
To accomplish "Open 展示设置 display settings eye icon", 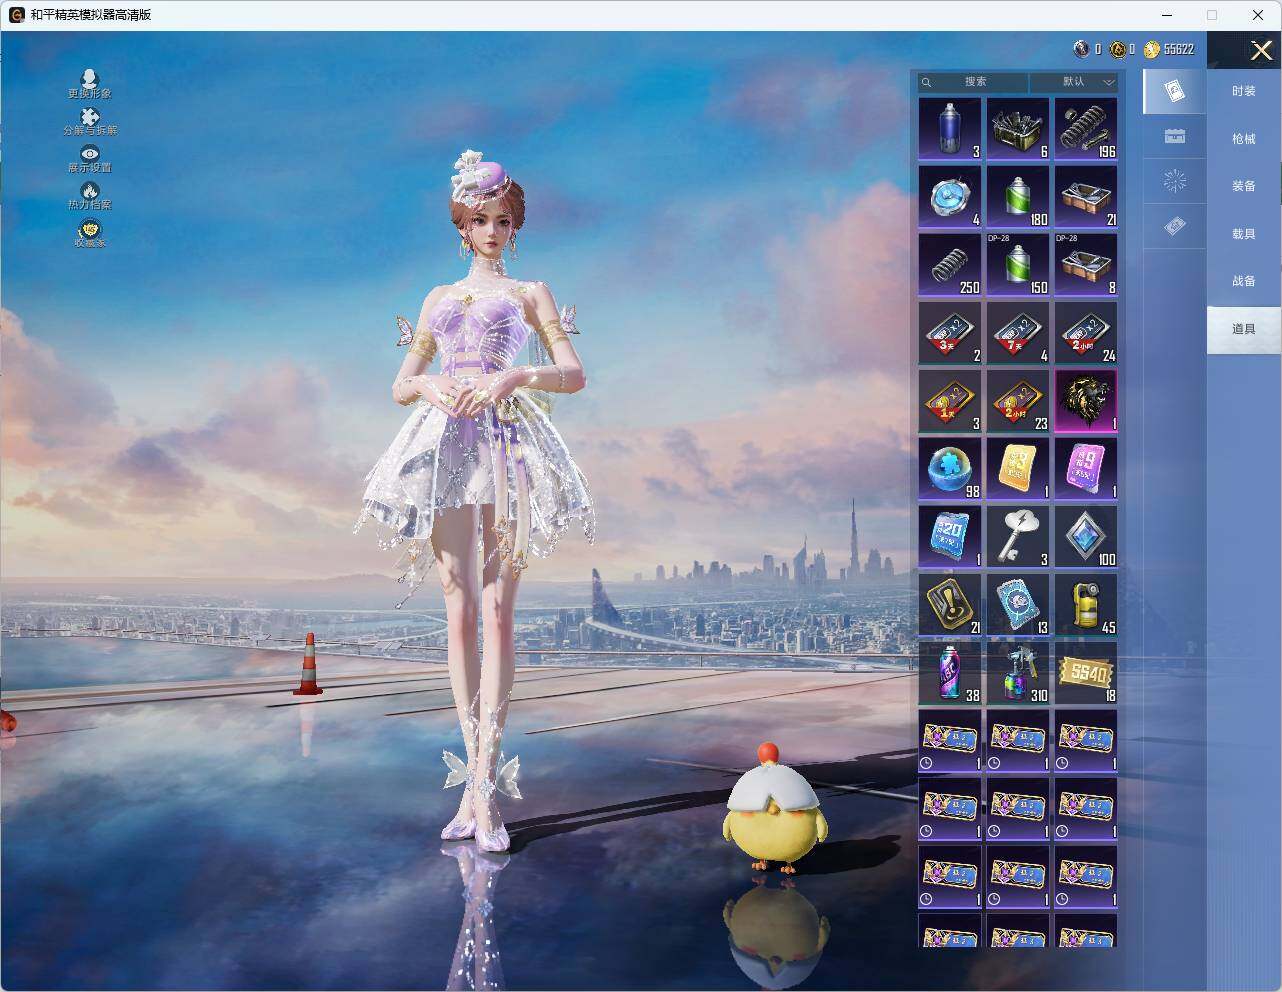I will [89, 159].
